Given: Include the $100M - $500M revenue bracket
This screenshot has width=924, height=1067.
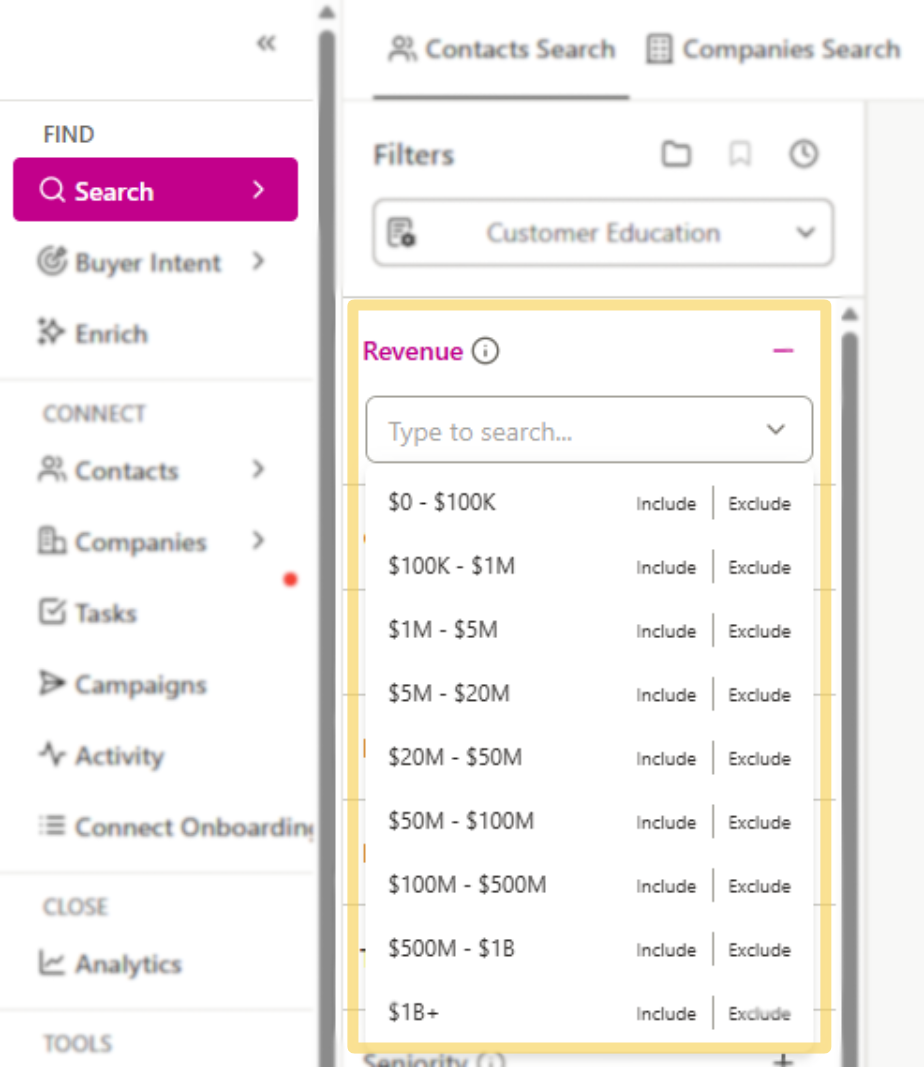Looking at the screenshot, I should tap(664, 886).
